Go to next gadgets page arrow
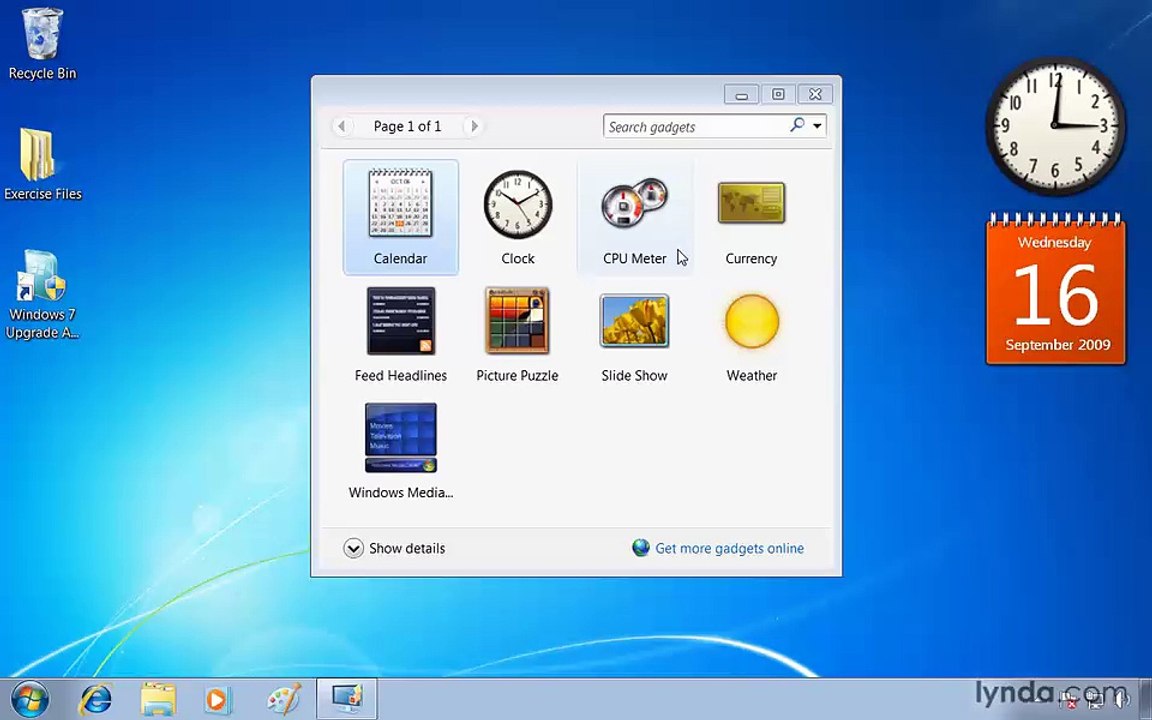 474,126
